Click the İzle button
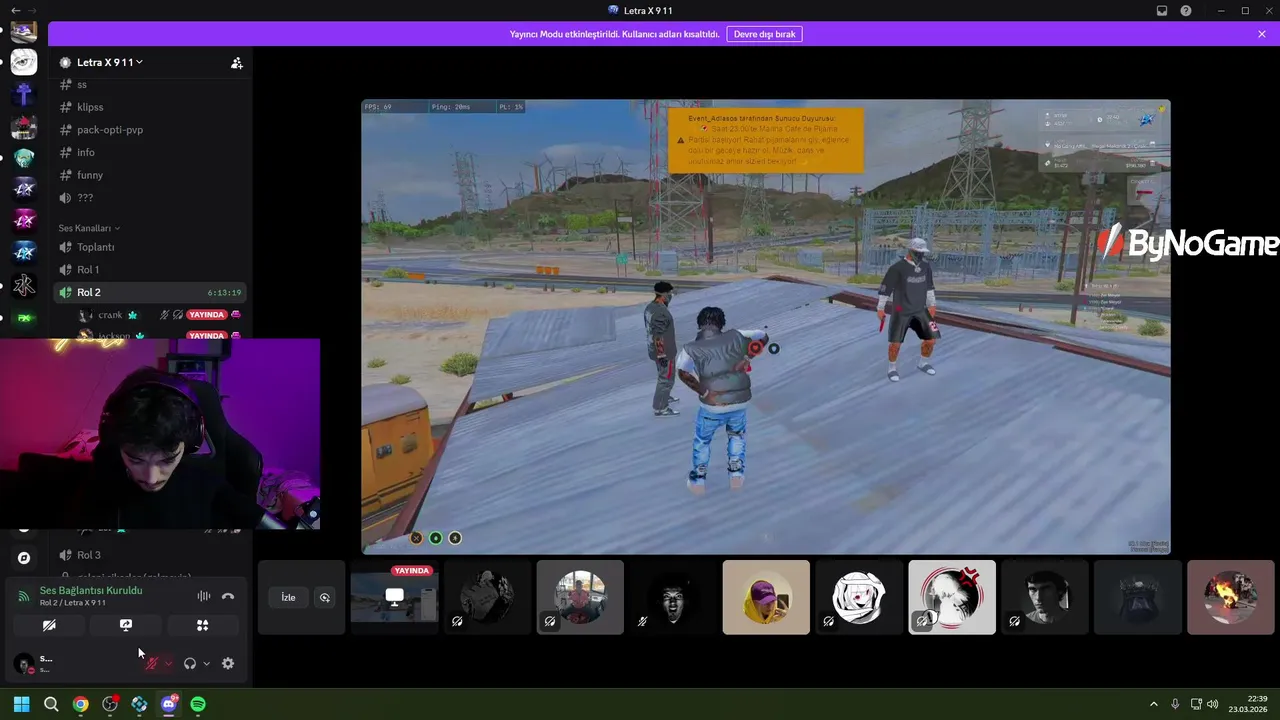1280x720 pixels. (288, 597)
